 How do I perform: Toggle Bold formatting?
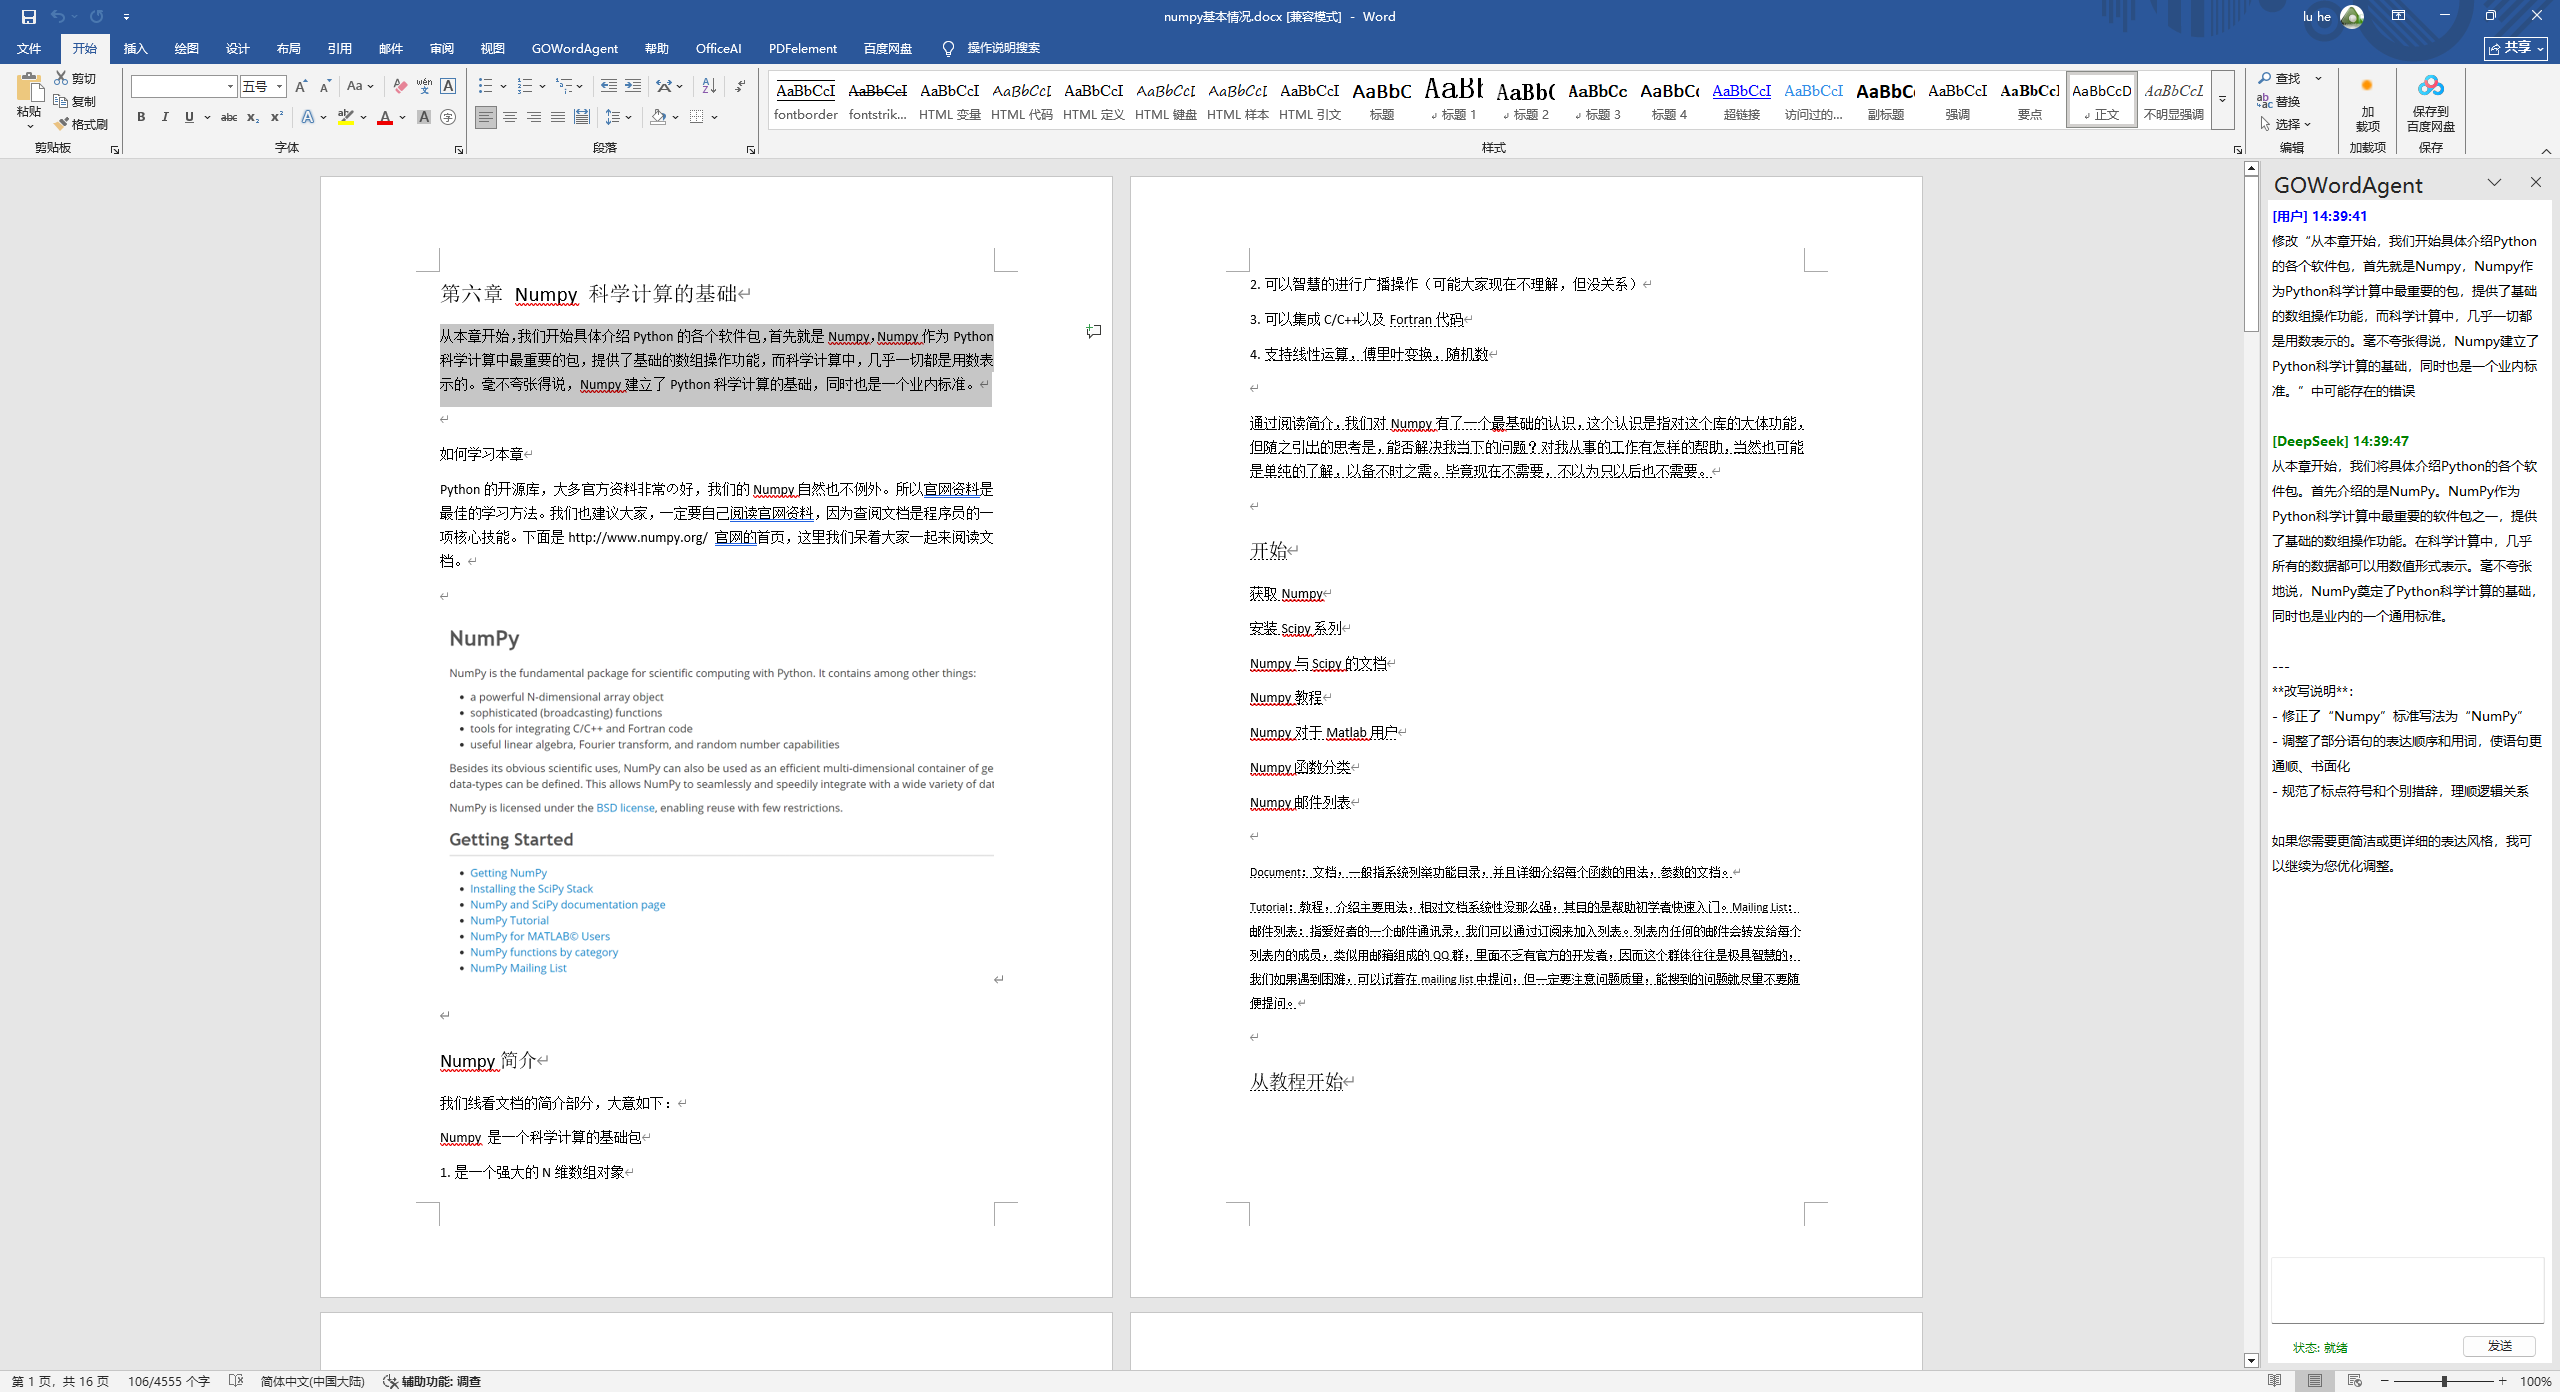pos(141,117)
